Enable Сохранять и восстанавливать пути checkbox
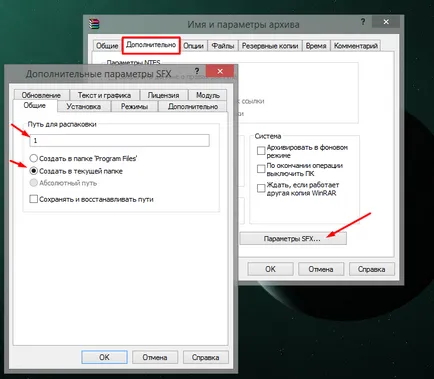The image size is (434, 379). [92, 199]
